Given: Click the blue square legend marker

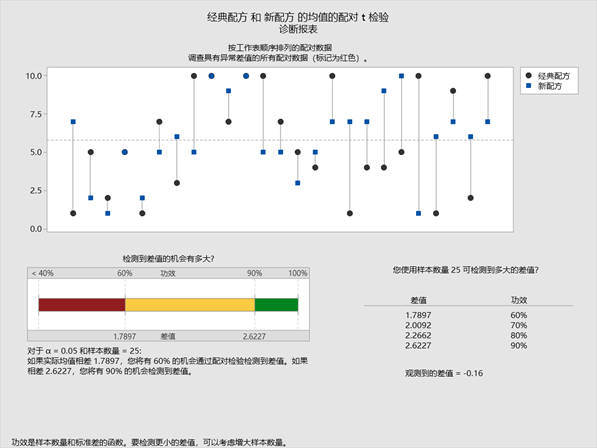Looking at the screenshot, I should pyautogui.click(x=528, y=86).
